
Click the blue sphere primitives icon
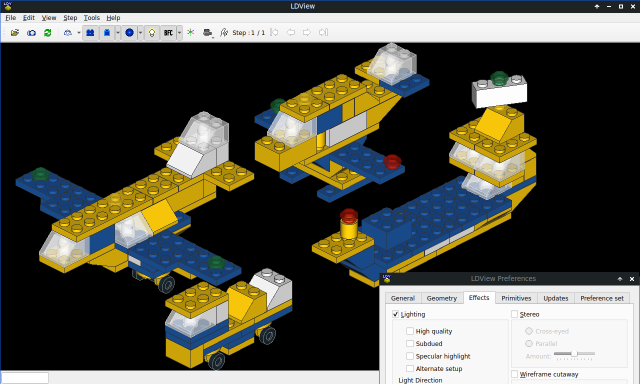point(129,33)
